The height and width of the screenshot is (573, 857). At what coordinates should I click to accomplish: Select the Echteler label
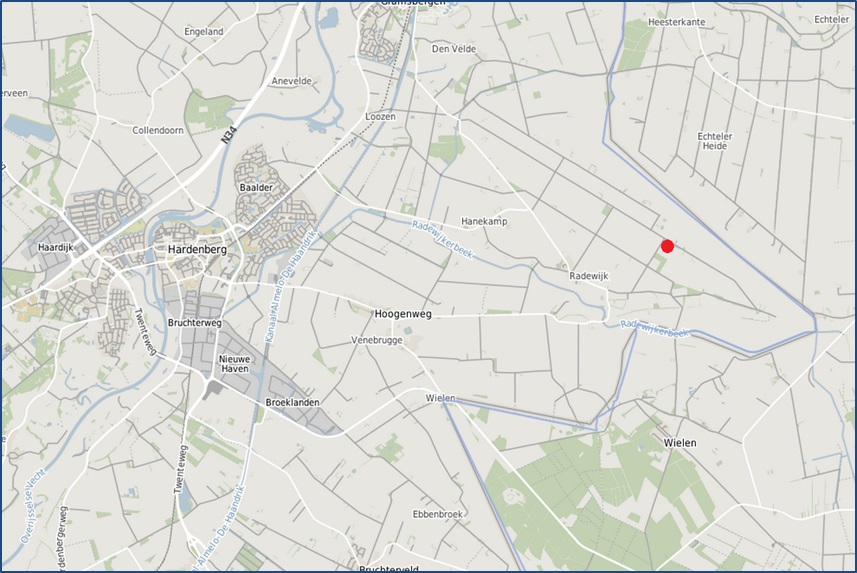coord(832,19)
